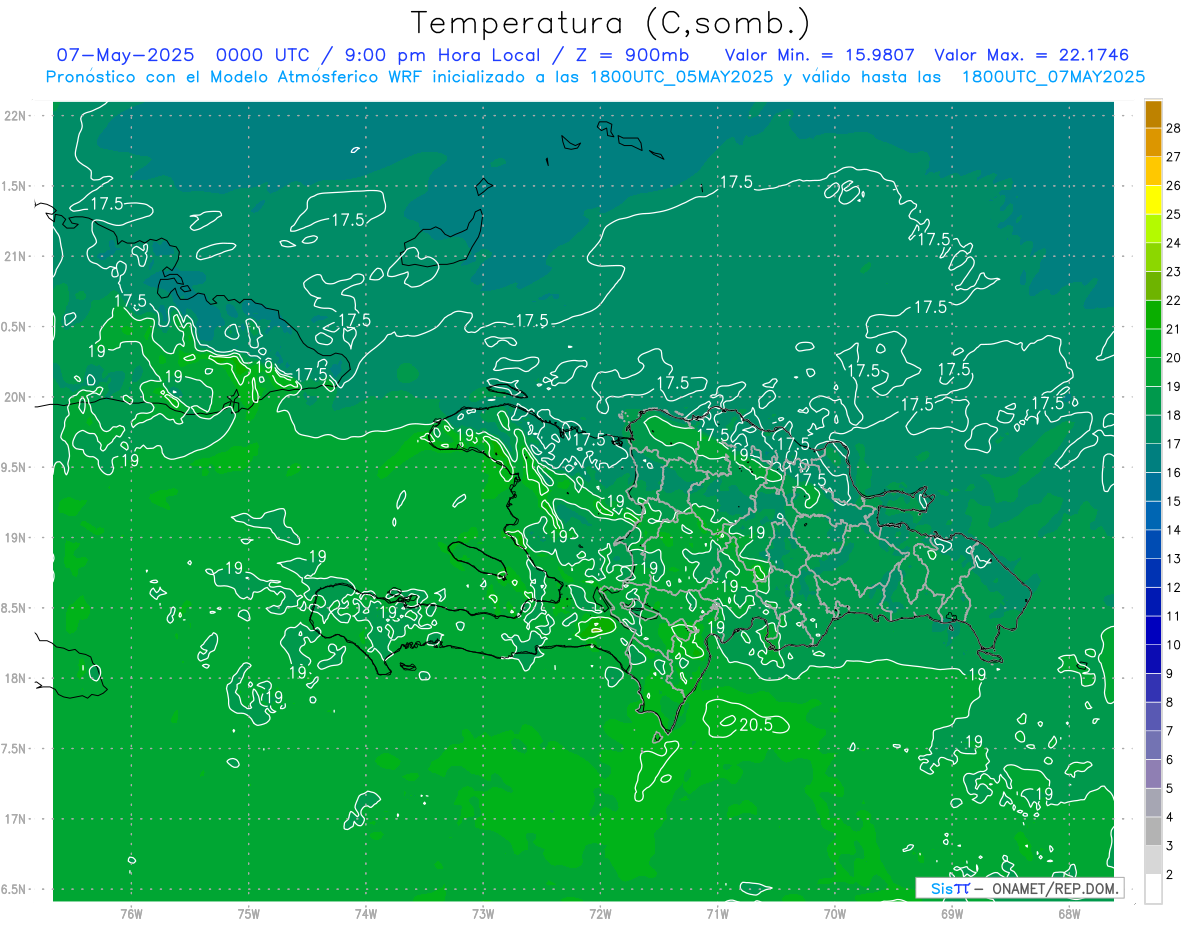Click the '12' value on the color scale
This screenshot has height=927, width=1200.
click(x=1173, y=587)
